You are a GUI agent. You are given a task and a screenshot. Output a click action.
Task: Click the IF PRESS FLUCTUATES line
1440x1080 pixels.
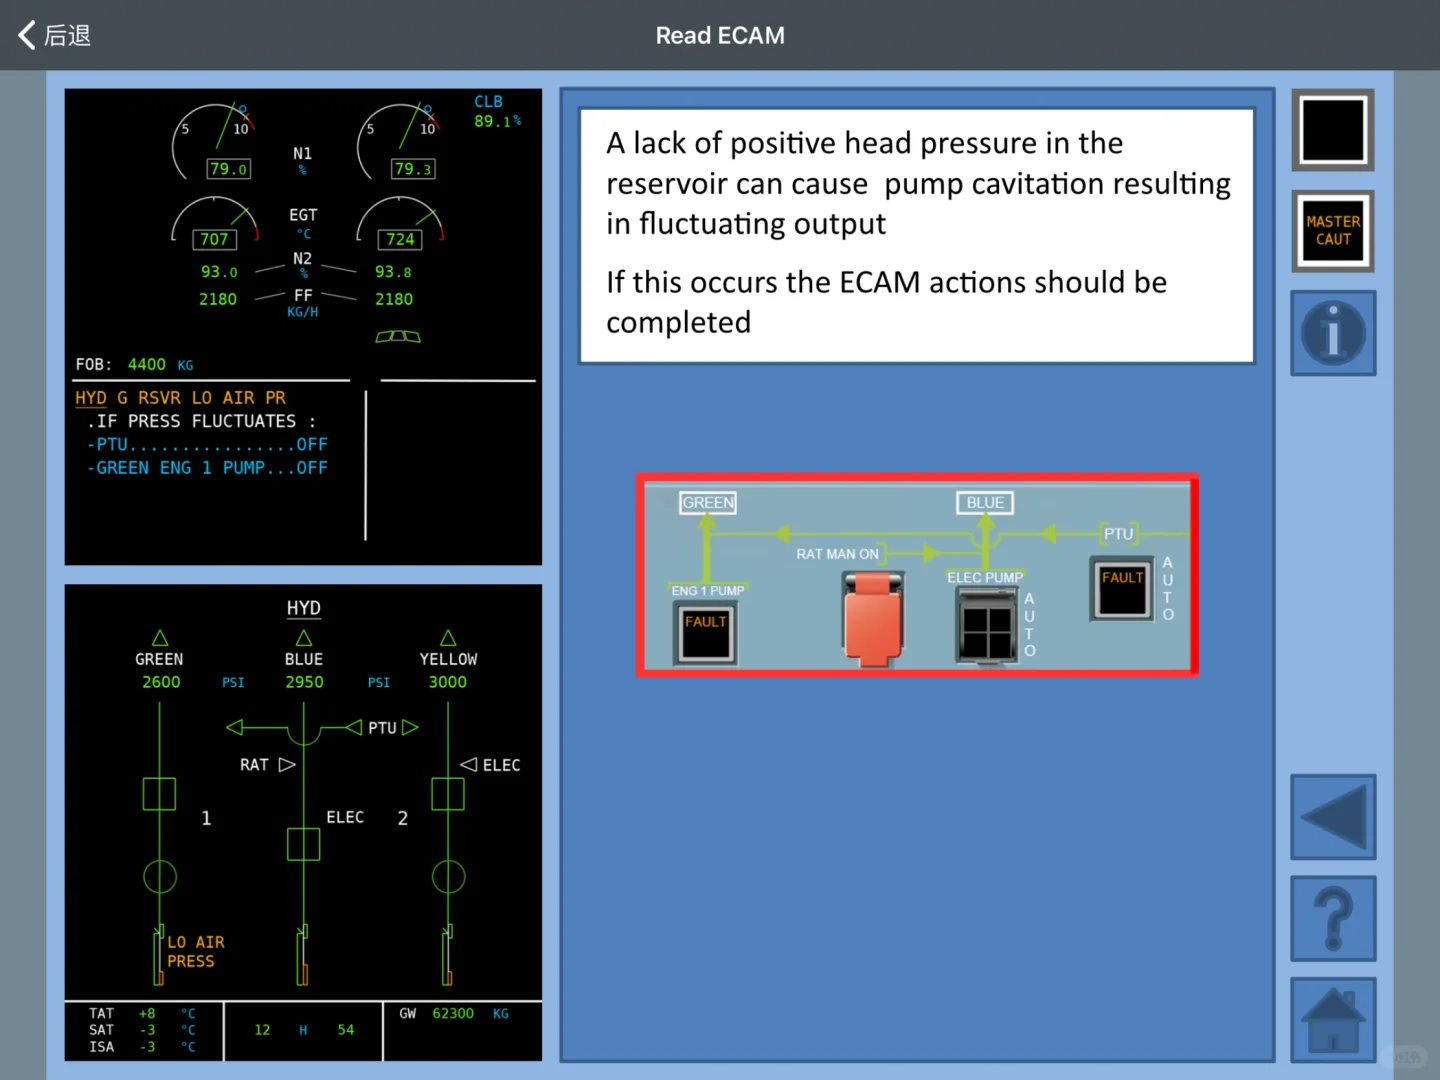pos(201,421)
